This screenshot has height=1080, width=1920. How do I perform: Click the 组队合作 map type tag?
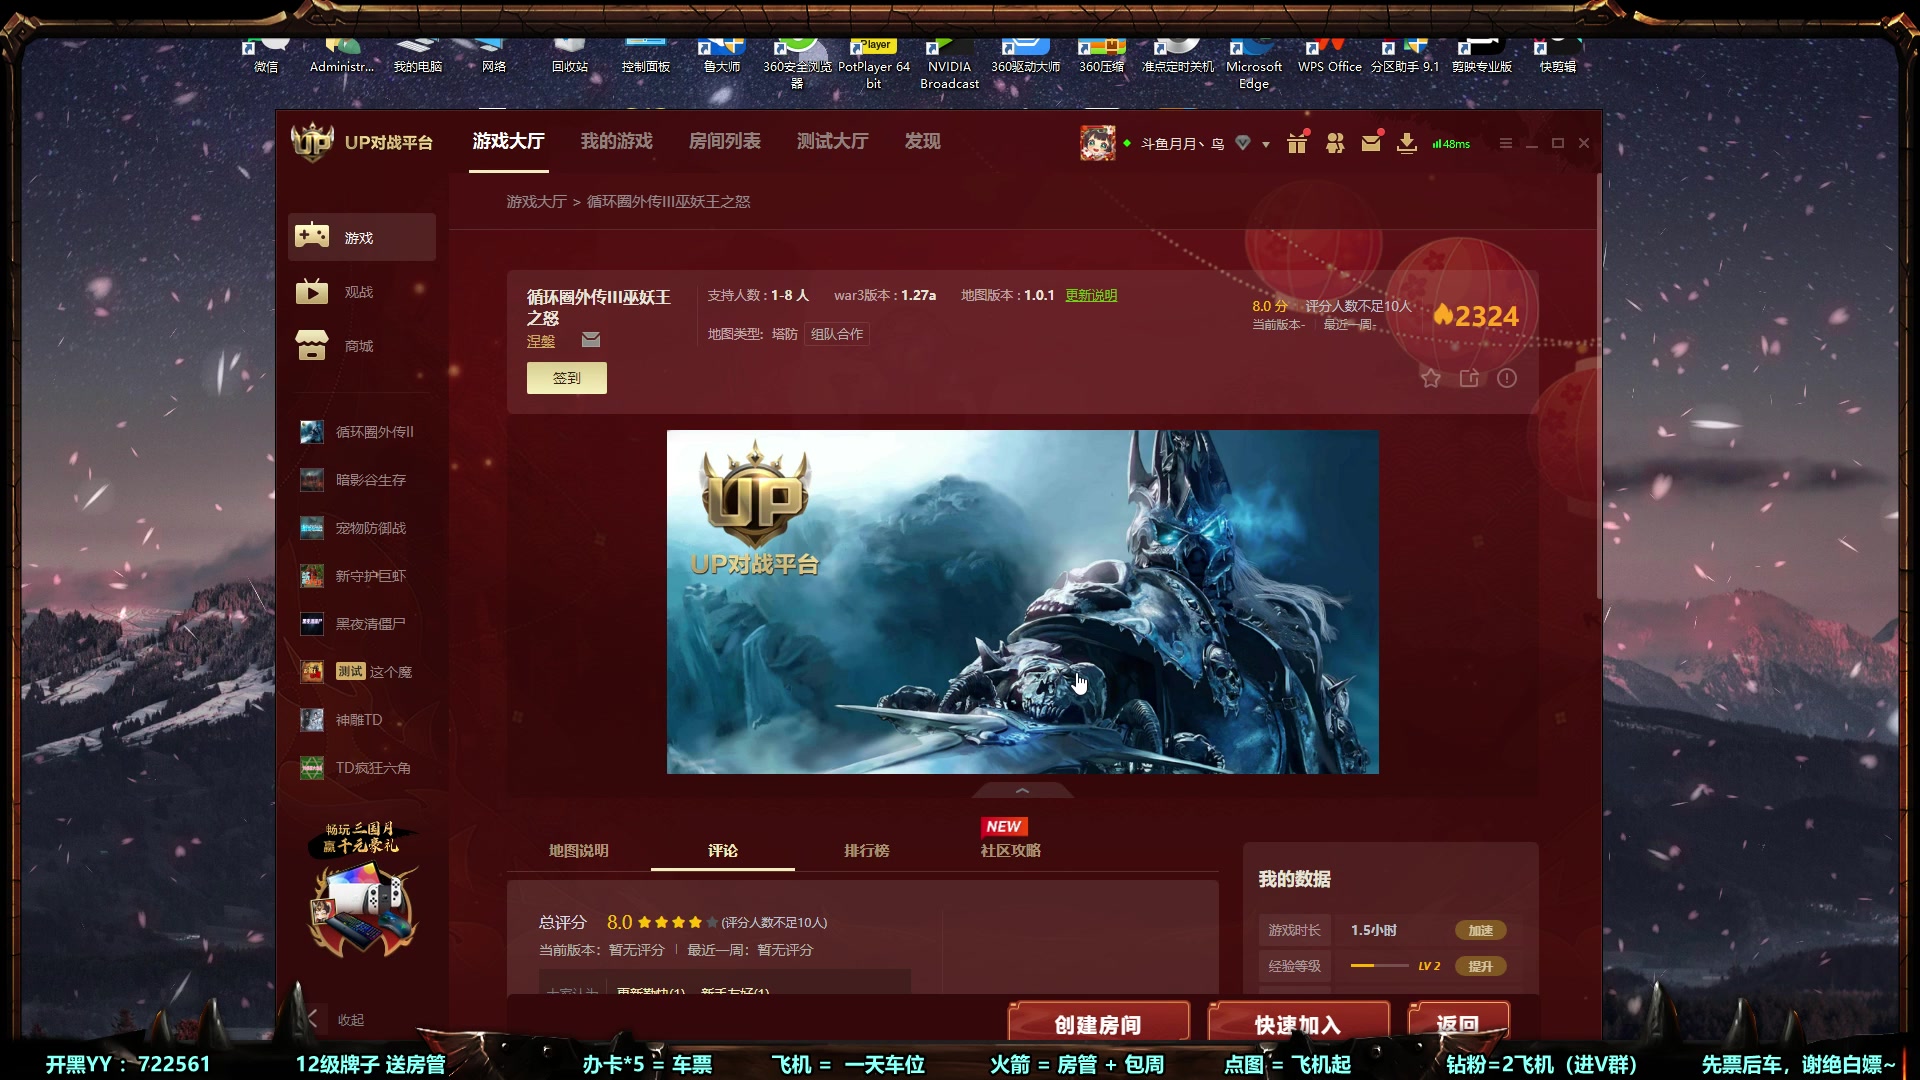pyautogui.click(x=837, y=334)
